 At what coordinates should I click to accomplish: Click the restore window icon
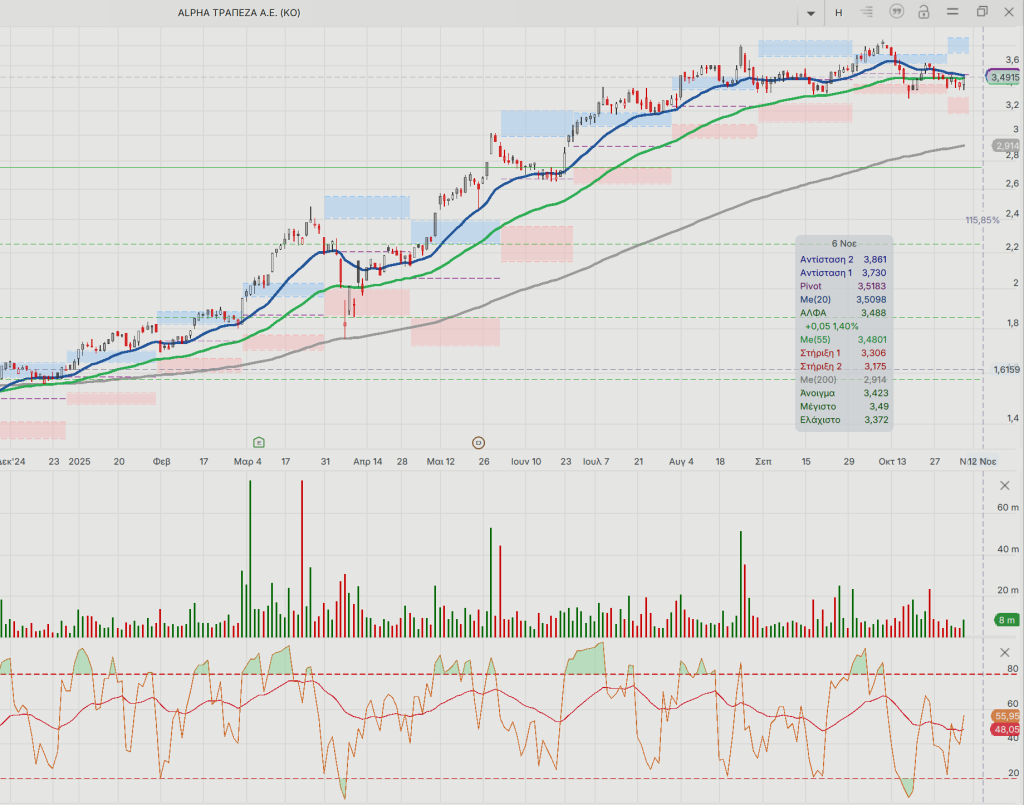tap(982, 12)
